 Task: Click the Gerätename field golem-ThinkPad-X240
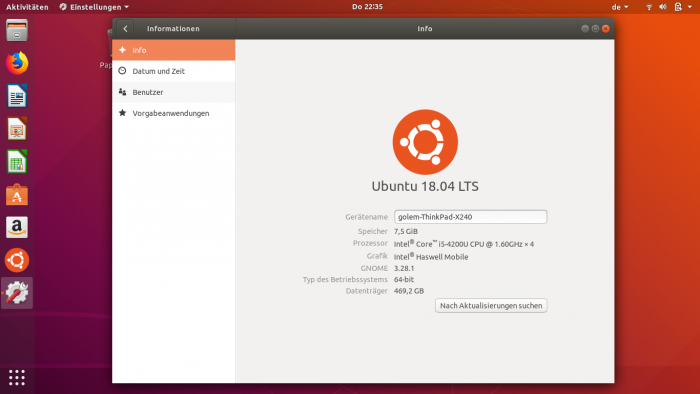tap(471, 217)
